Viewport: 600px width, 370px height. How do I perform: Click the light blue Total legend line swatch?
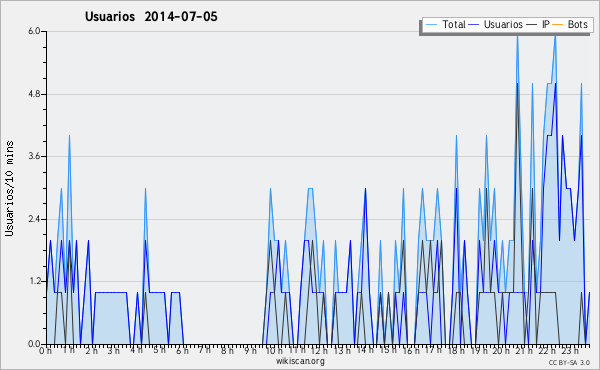(431, 25)
